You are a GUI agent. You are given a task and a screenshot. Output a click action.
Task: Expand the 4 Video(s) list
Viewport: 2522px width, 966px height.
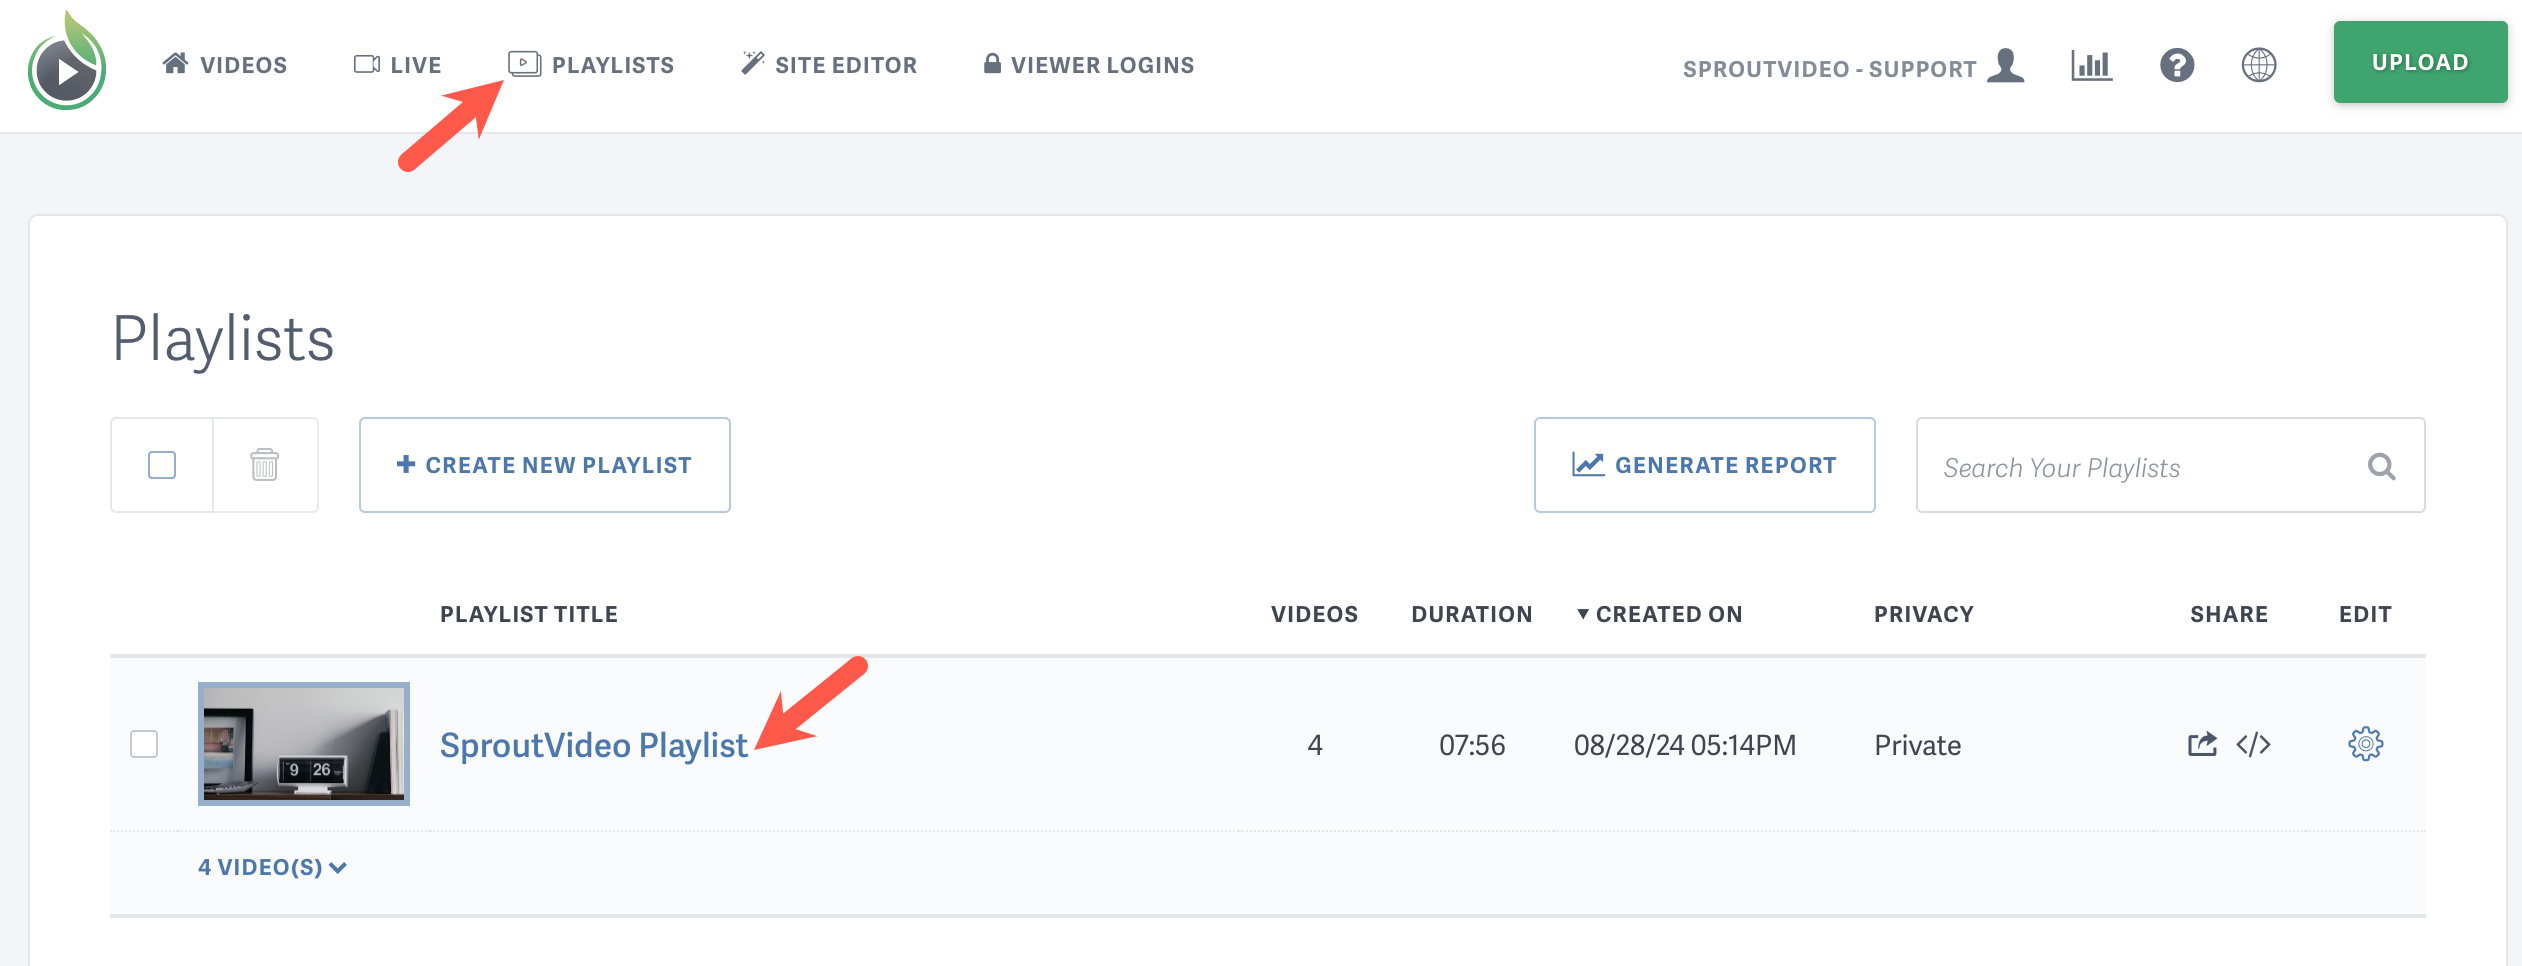(x=271, y=867)
